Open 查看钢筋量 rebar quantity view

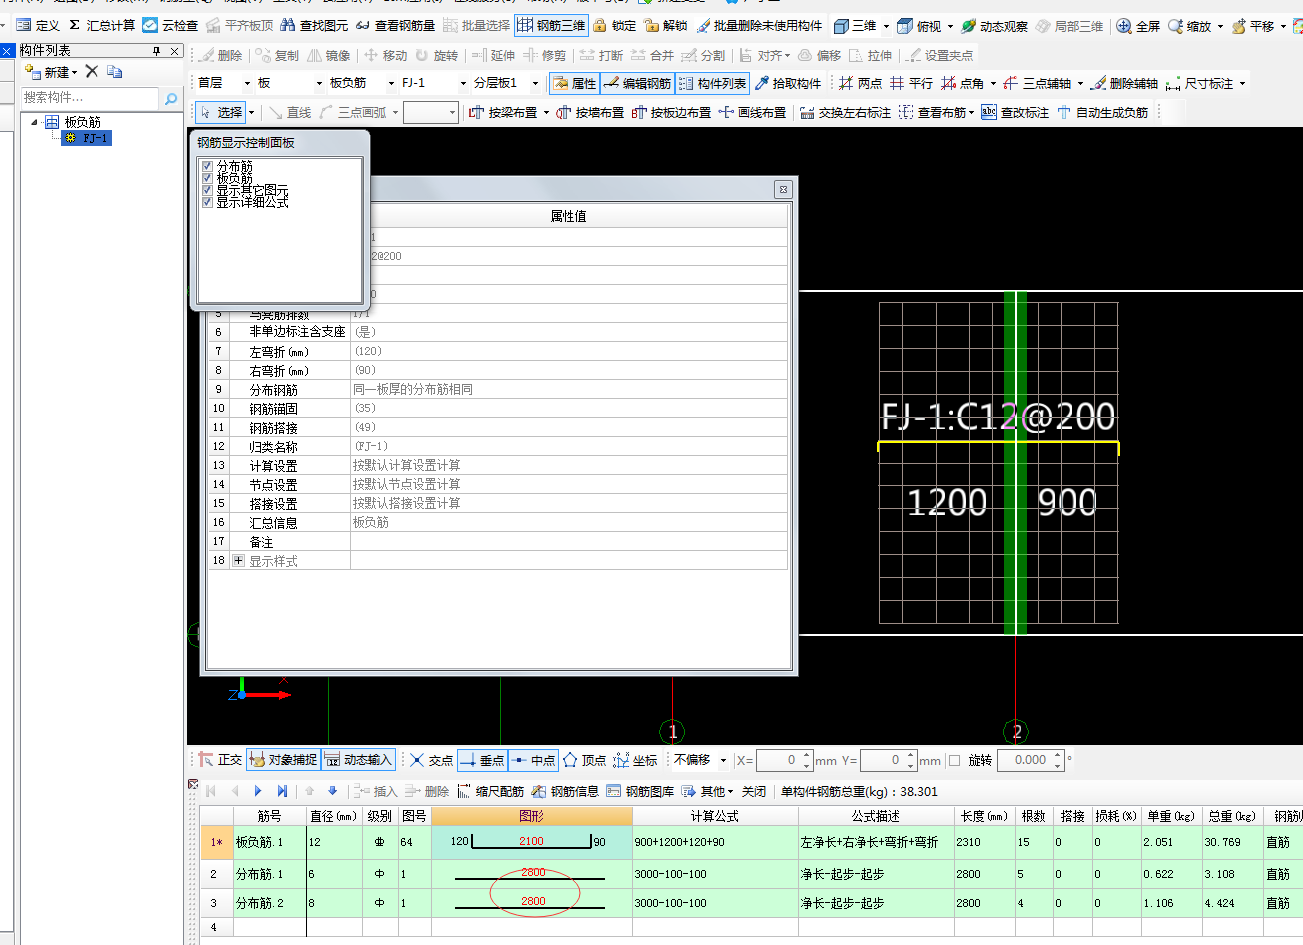(395, 26)
